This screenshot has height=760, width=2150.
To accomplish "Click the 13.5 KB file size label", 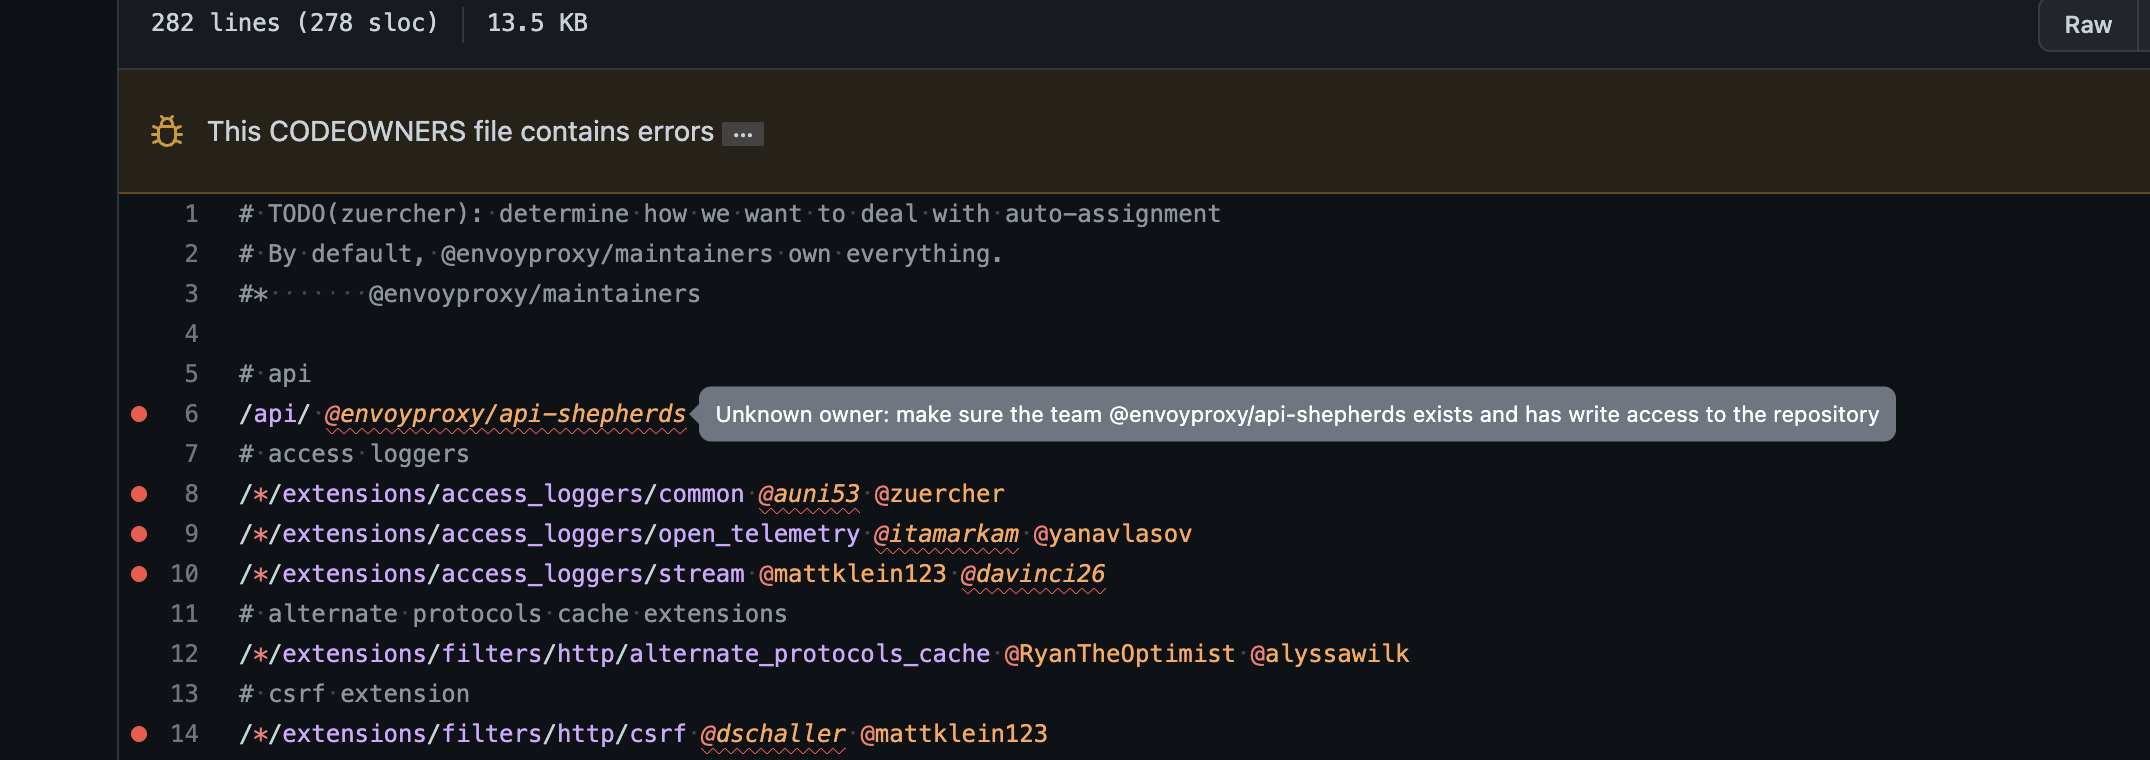I will click(x=536, y=22).
